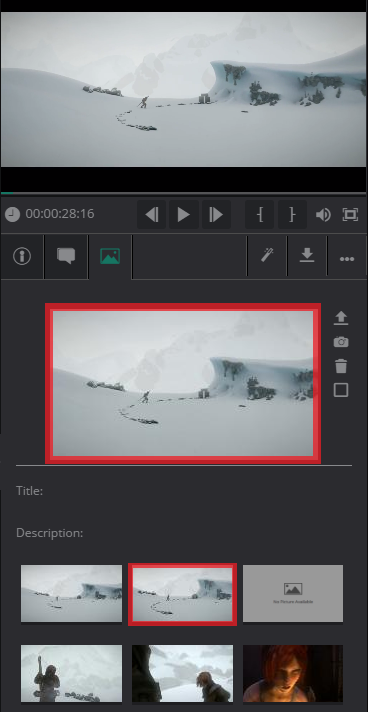Open the Comments tab
The image size is (368, 712).
click(66, 257)
